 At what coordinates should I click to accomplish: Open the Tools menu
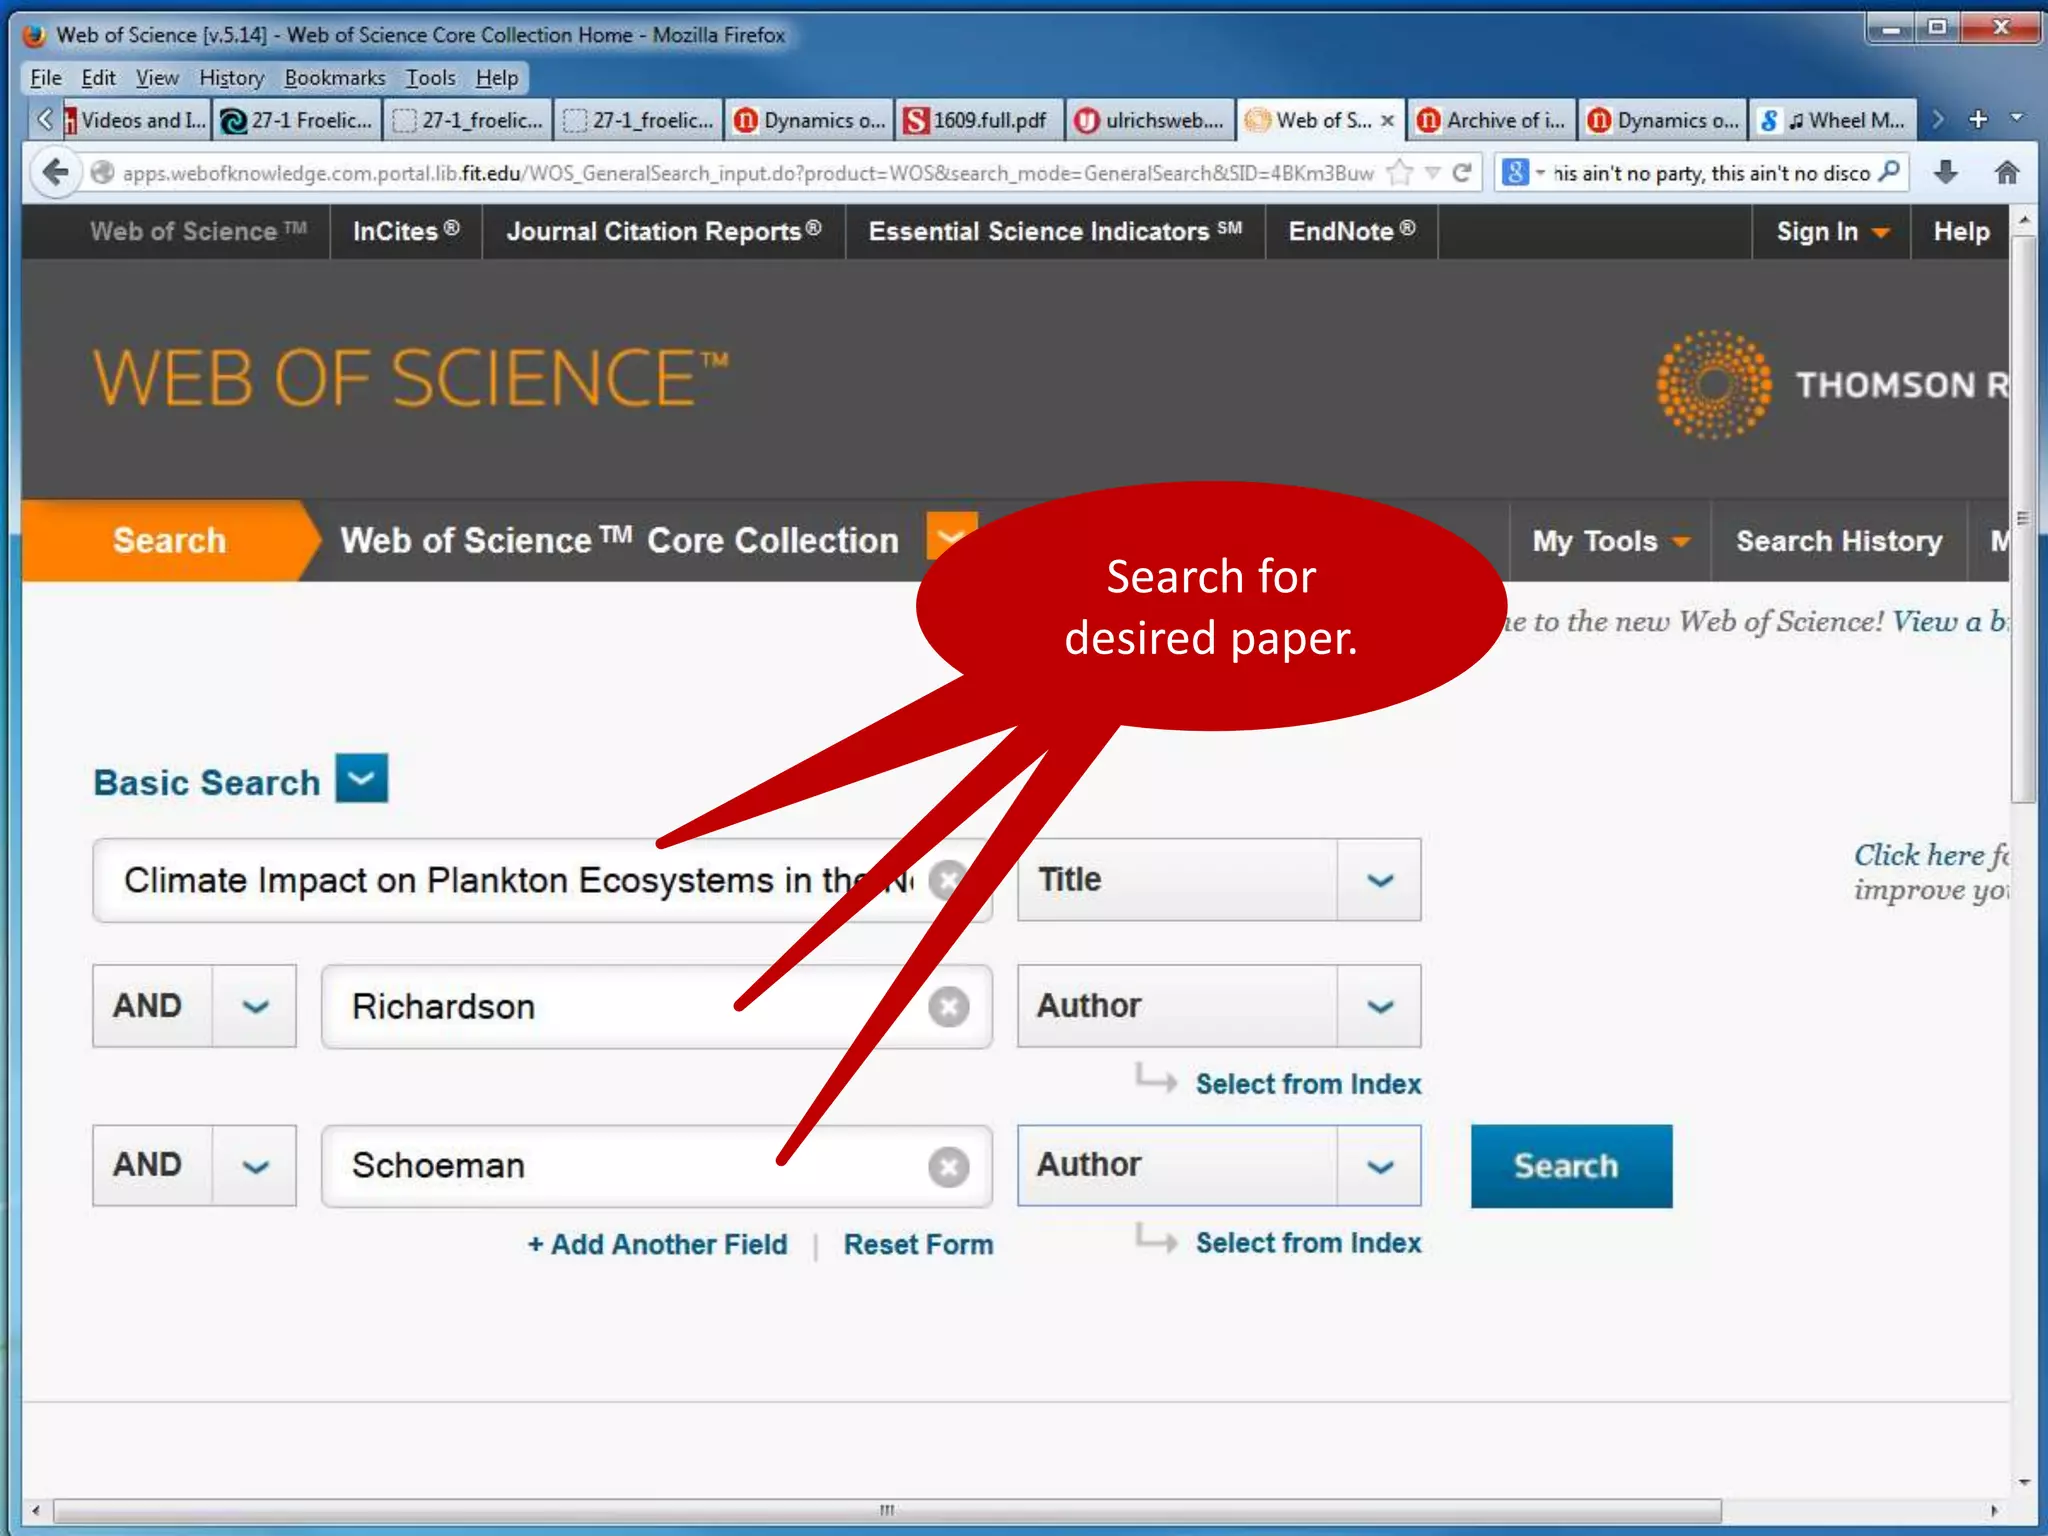click(430, 77)
